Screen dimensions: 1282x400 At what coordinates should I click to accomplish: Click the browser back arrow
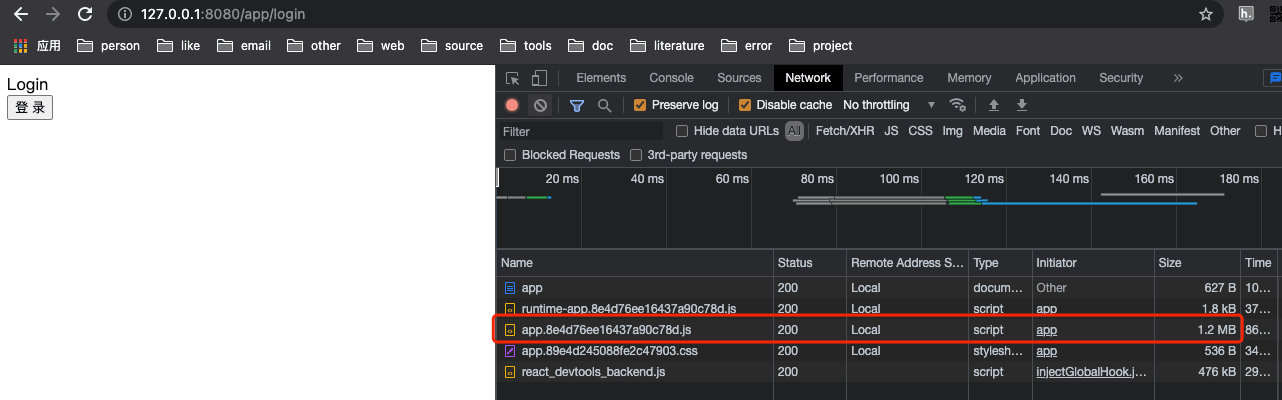click(x=20, y=14)
